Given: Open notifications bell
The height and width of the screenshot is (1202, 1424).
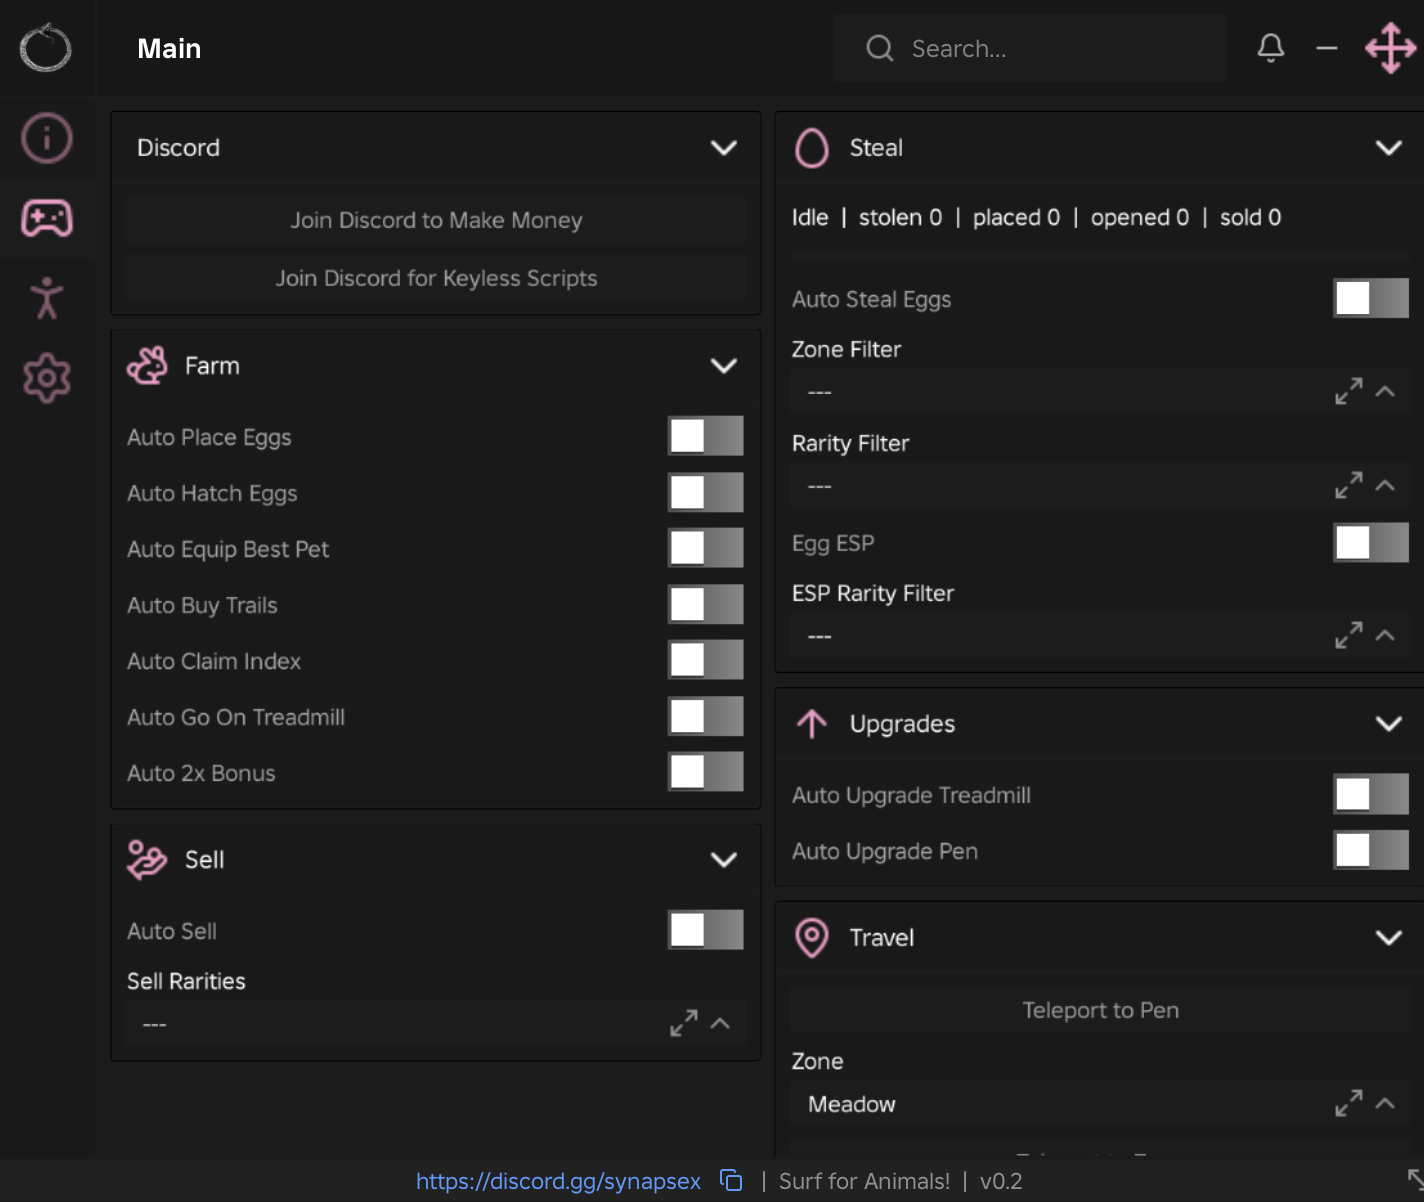Looking at the screenshot, I should tap(1271, 48).
